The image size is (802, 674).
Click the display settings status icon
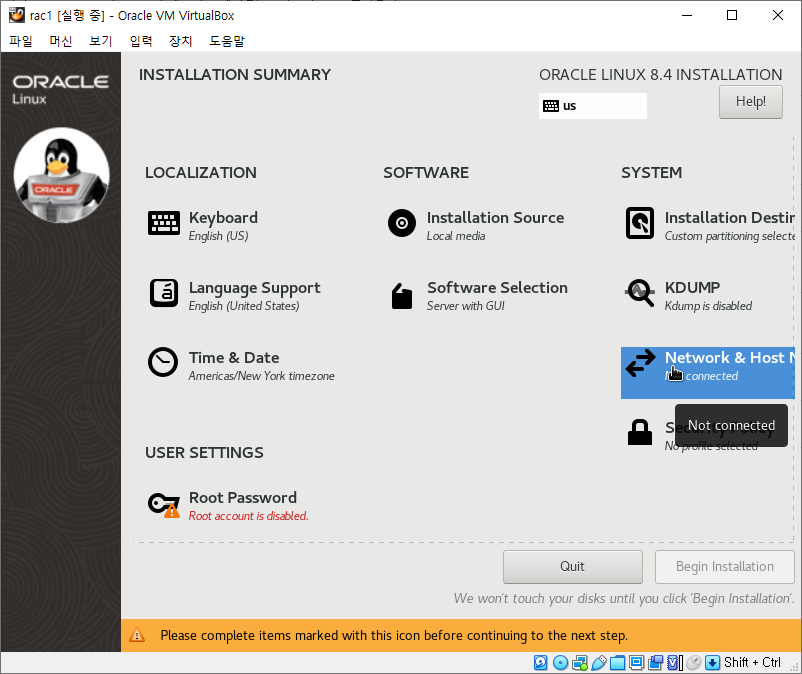click(636, 663)
